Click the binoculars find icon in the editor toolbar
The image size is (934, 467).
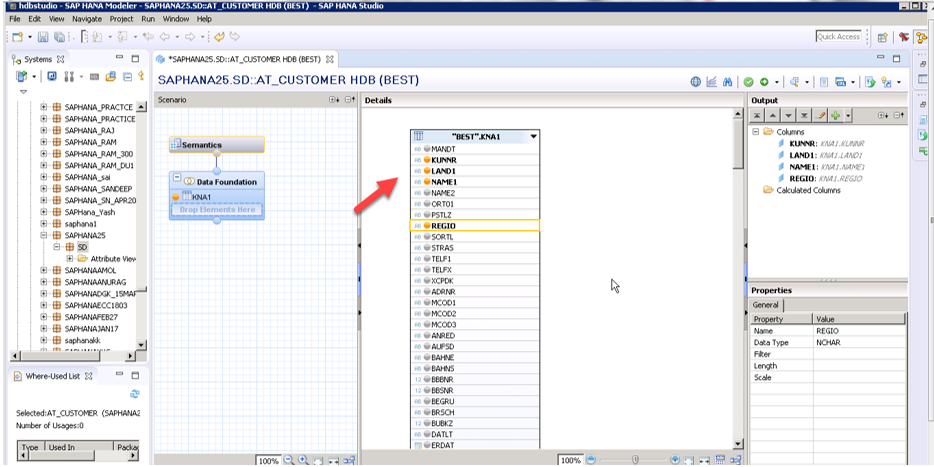(727, 82)
